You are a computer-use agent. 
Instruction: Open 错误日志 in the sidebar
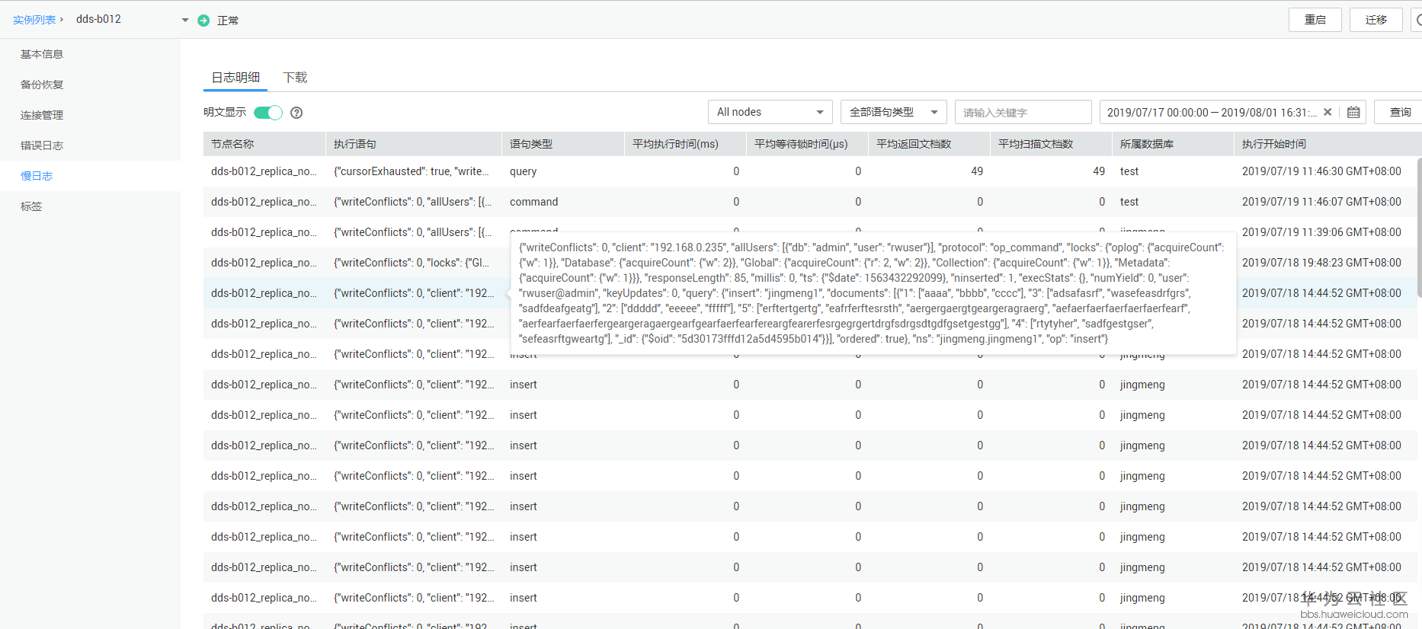click(42, 145)
